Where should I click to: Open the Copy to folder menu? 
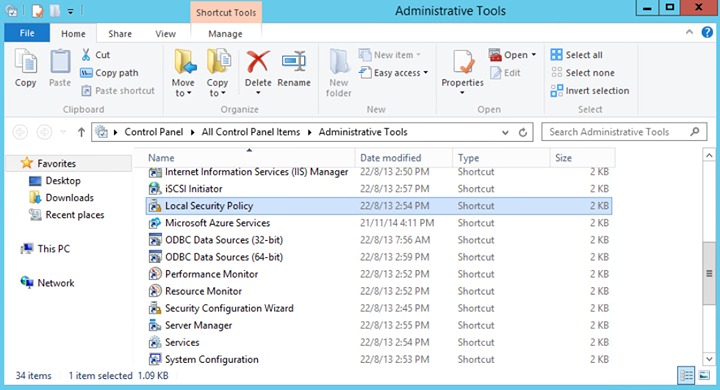click(217, 73)
